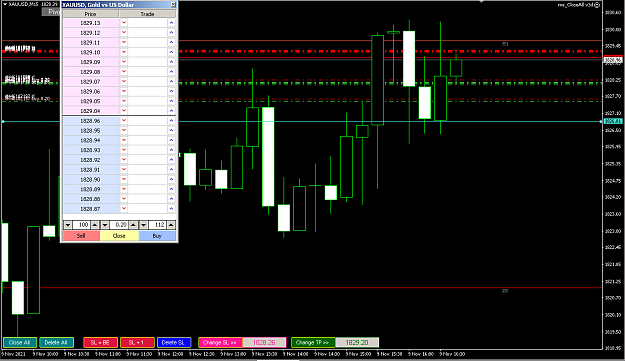The width and height of the screenshot is (625, 361).
Task: Click the SL = BE button
Action: 100,343
